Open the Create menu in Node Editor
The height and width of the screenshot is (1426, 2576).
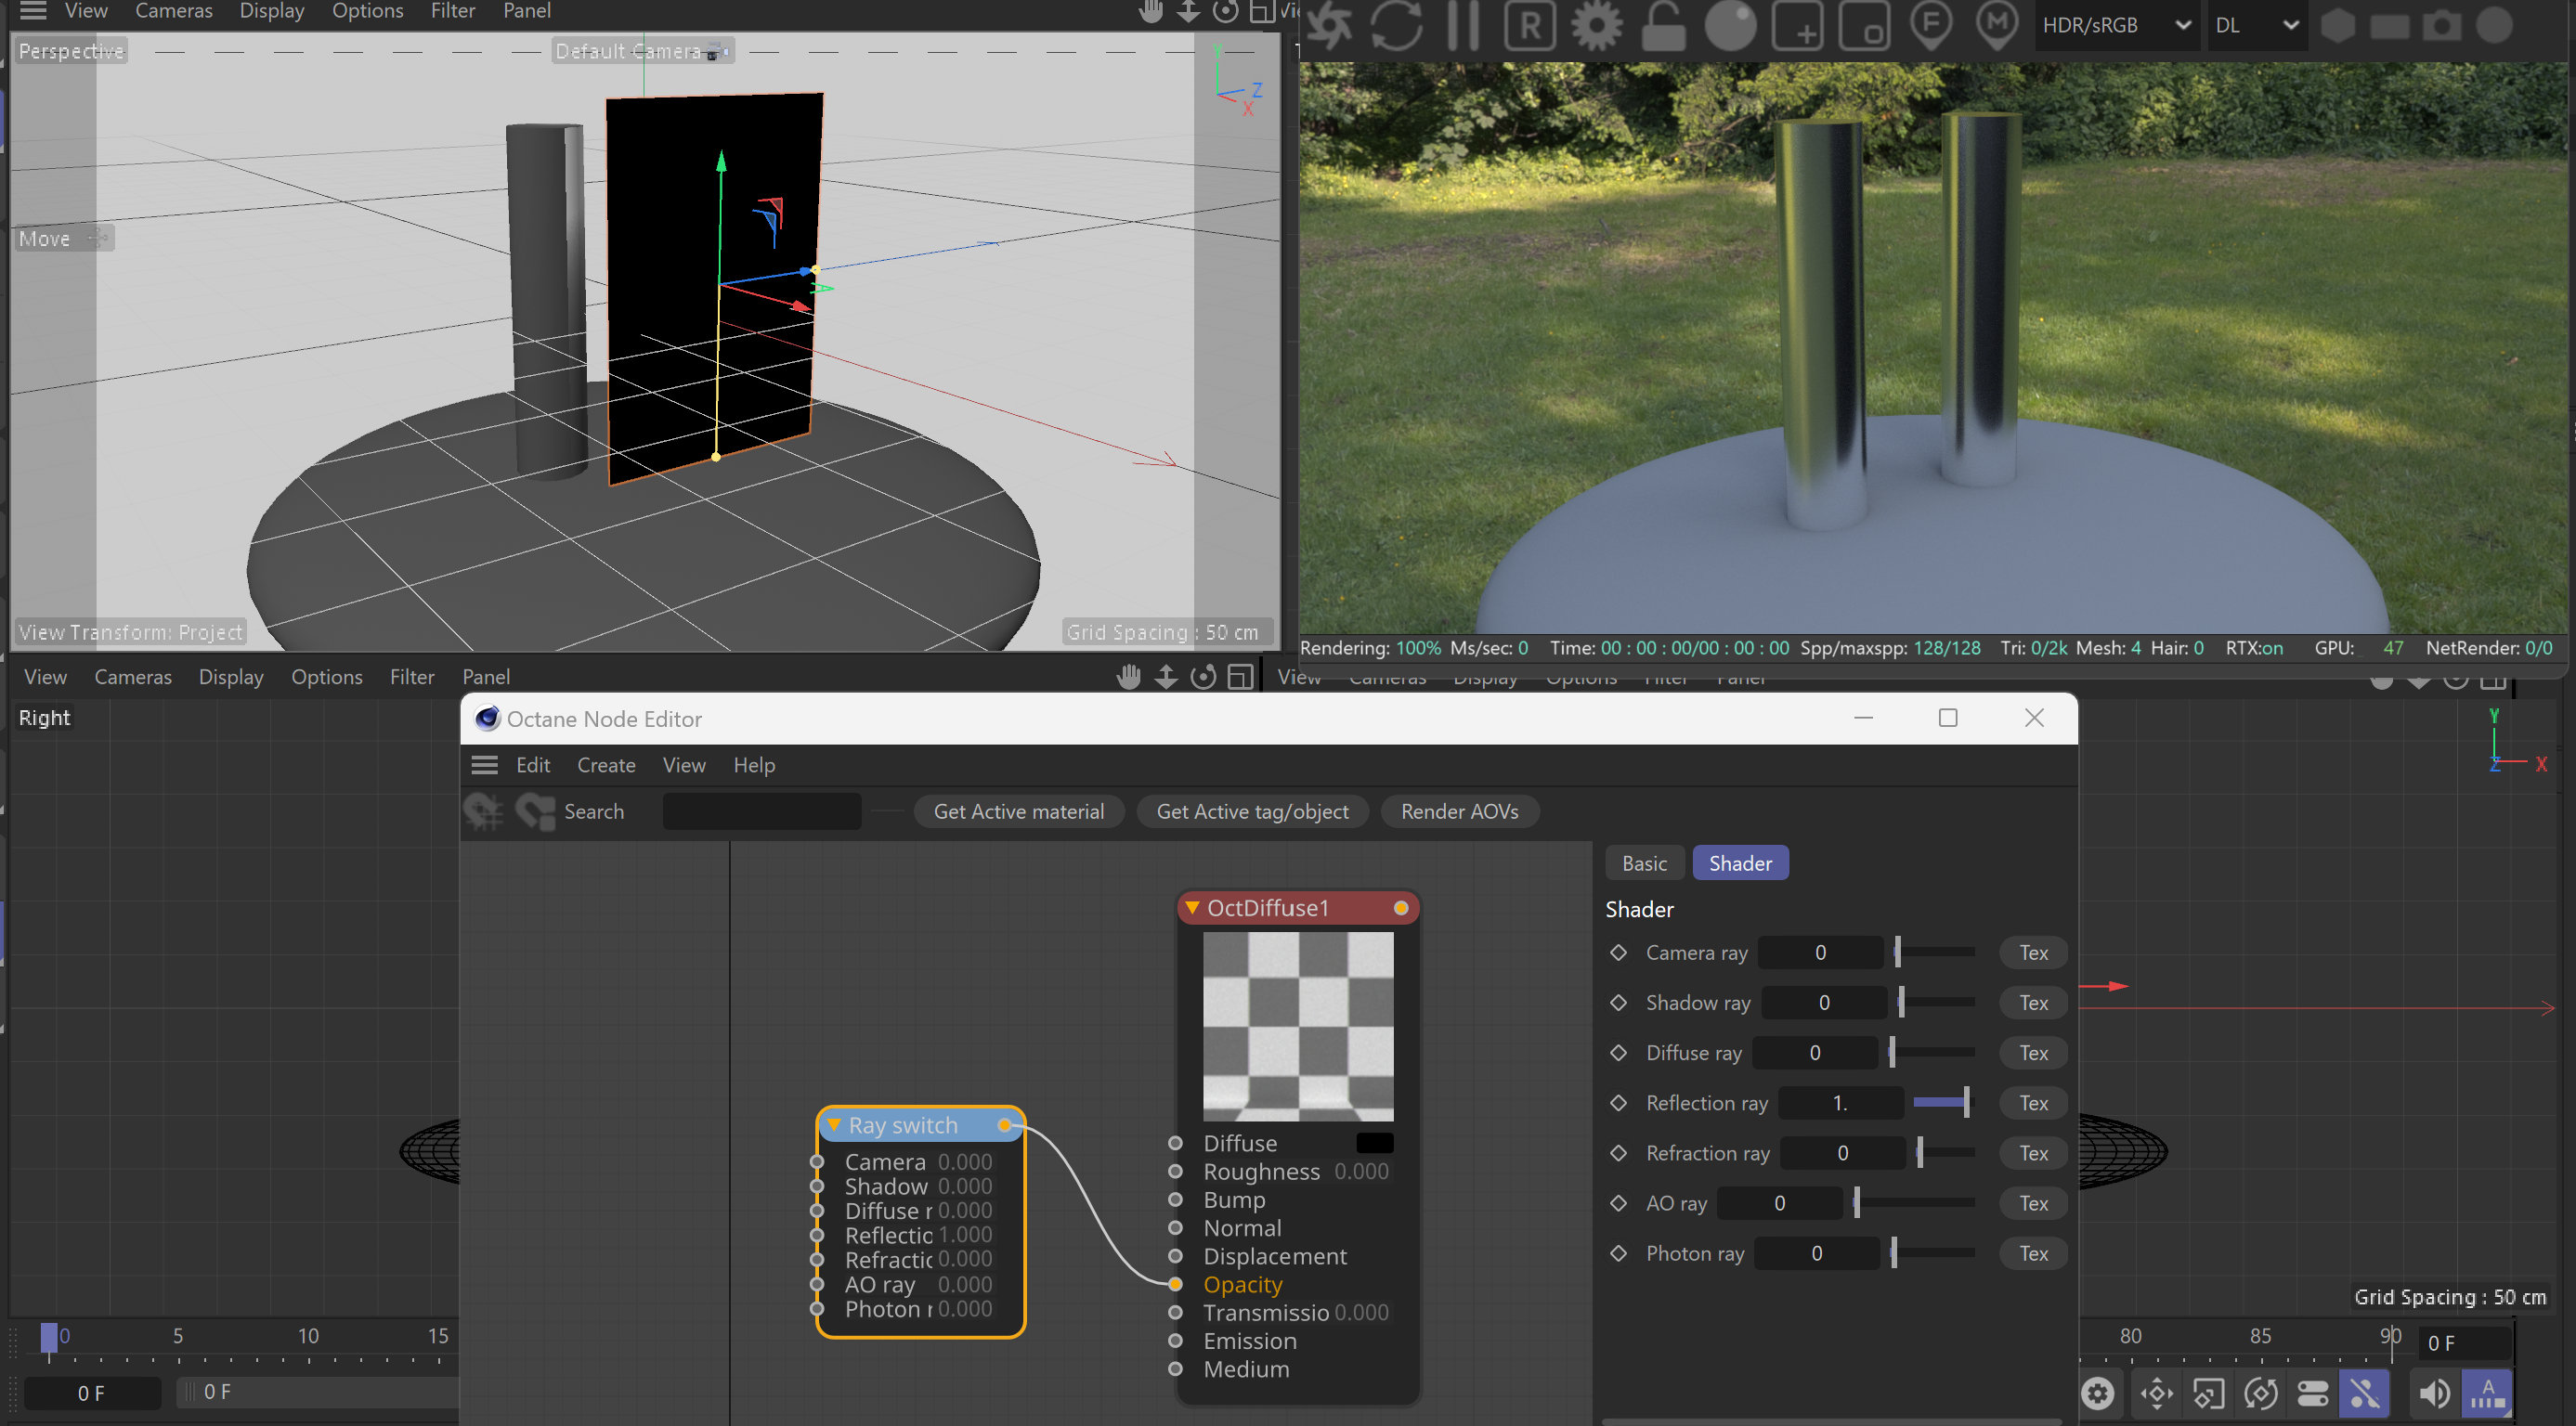coord(605,765)
